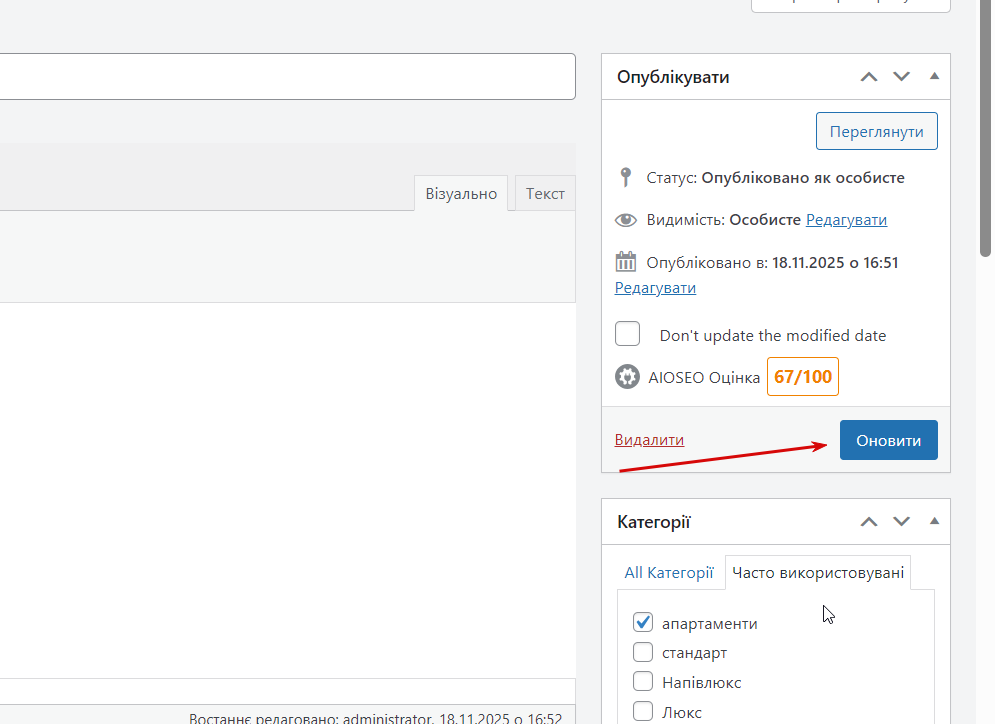Click the published date calendar icon
The height and width of the screenshot is (724, 995).
[x=626, y=263]
